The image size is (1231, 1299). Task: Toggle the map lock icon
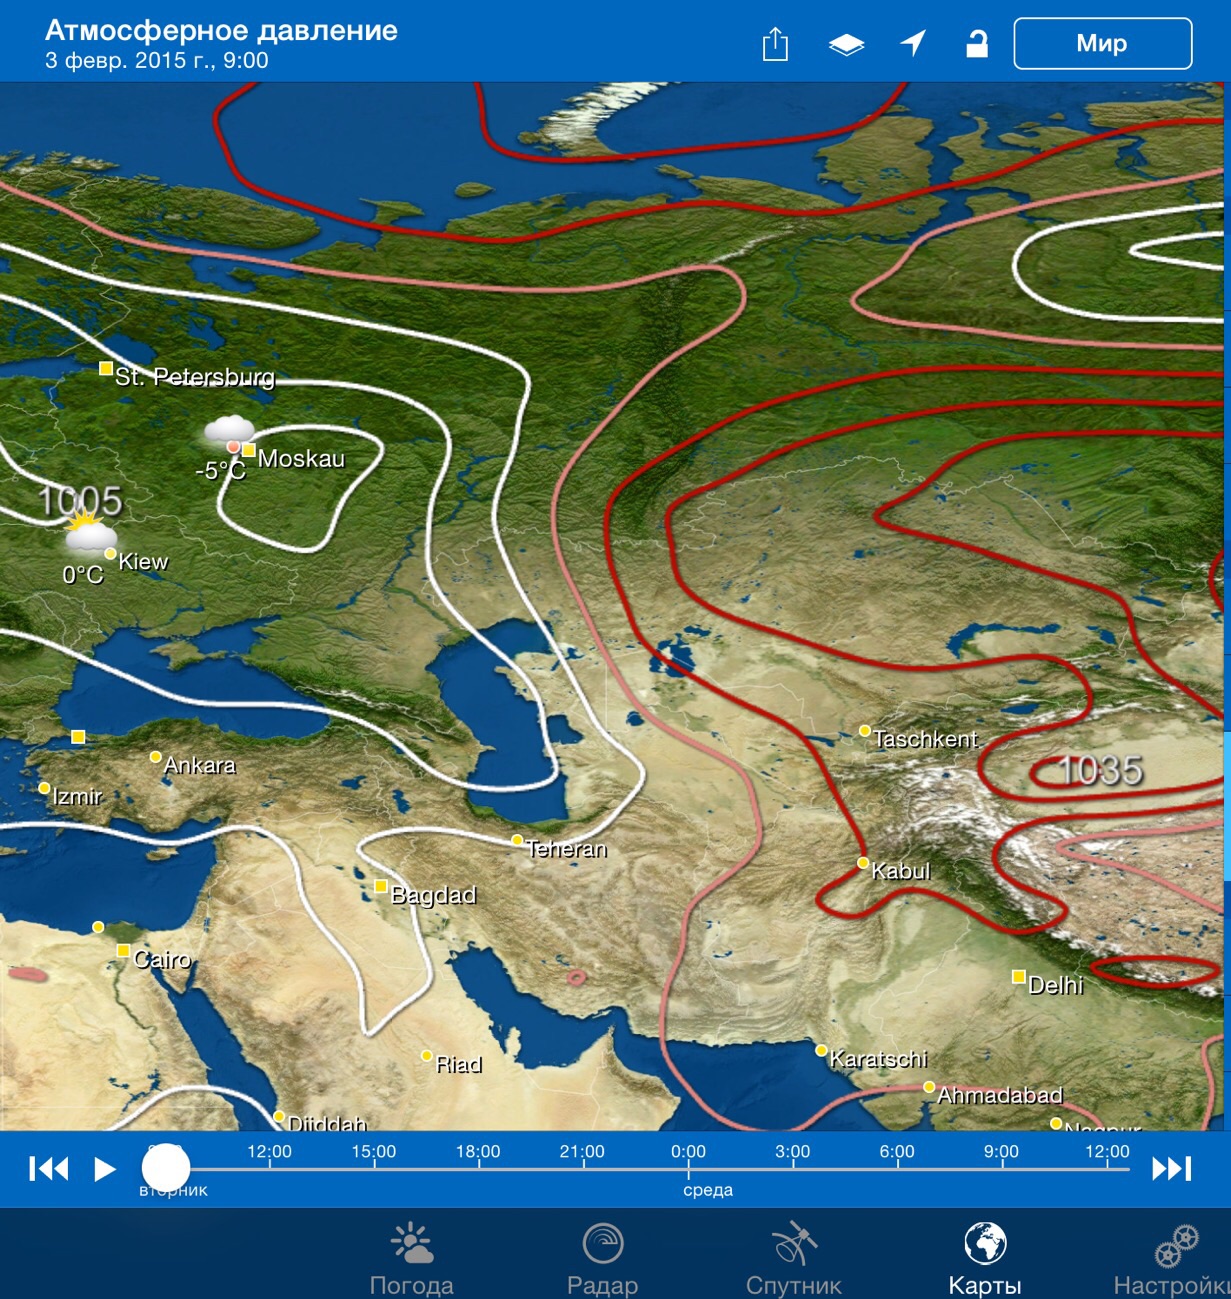click(977, 43)
